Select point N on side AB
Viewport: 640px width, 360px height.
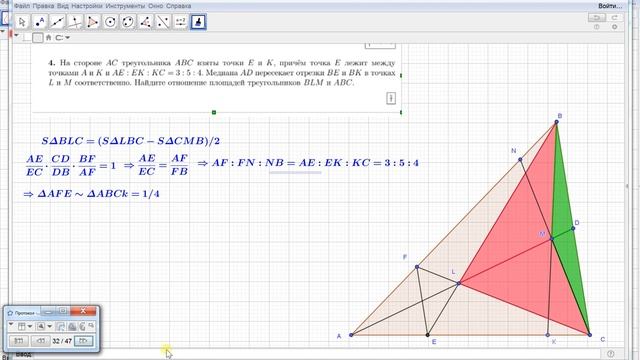click(x=520, y=160)
